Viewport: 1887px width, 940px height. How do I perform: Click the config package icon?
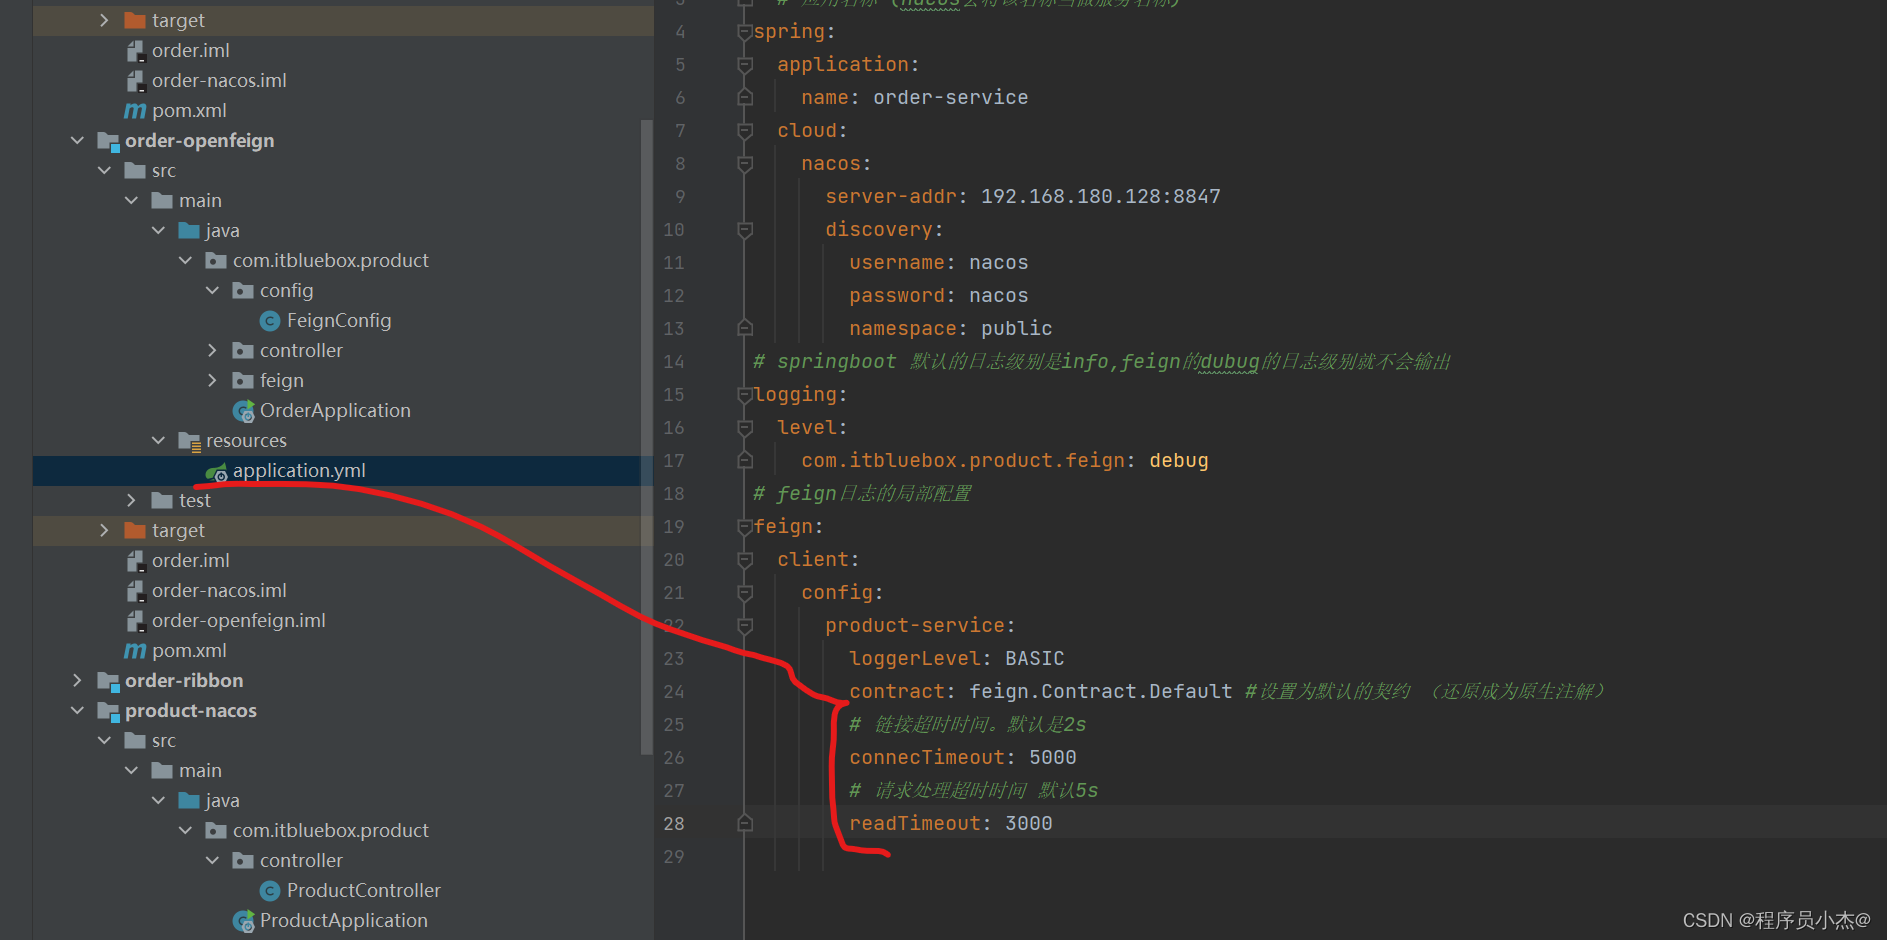[x=243, y=291]
